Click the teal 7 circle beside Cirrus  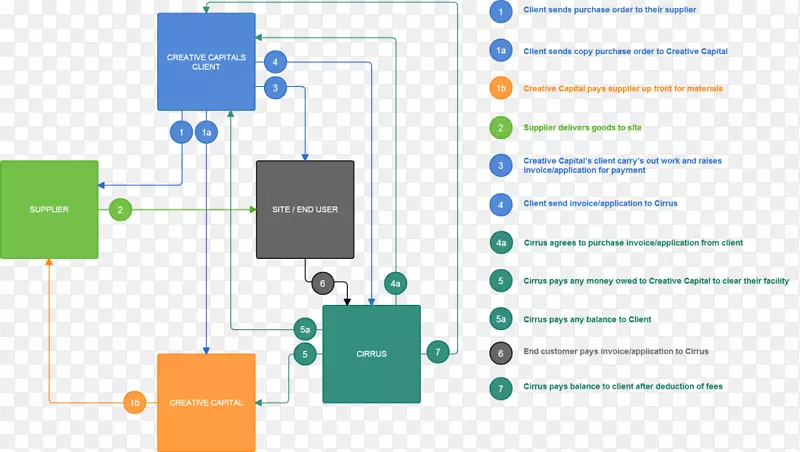(438, 351)
